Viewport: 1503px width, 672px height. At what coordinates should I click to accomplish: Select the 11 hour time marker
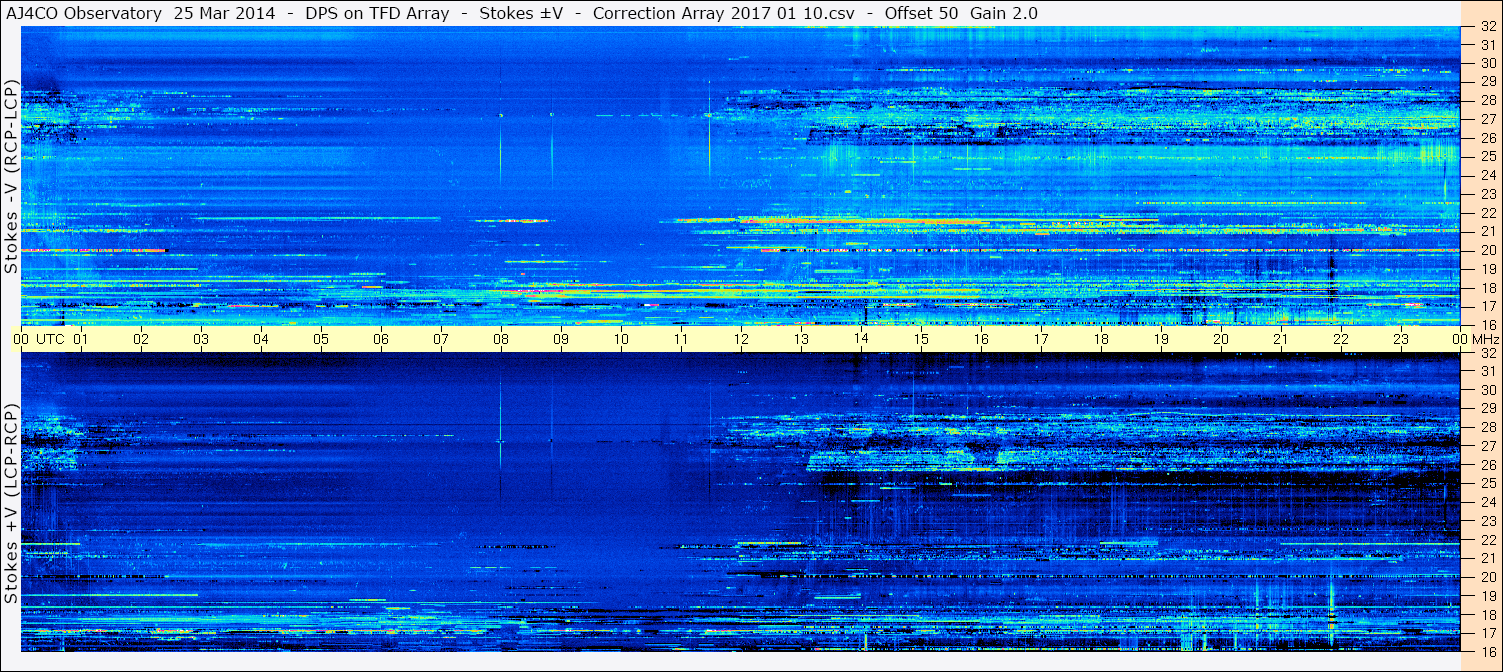coord(681,339)
